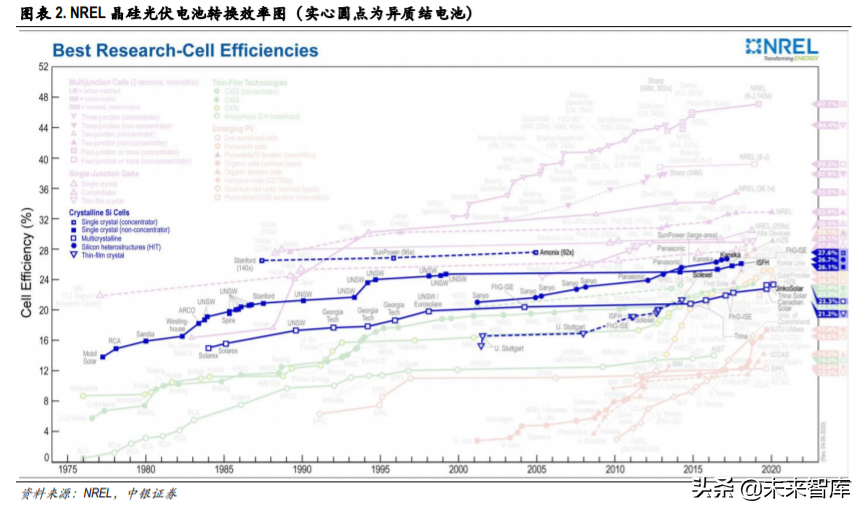Select the 23.3% efficiency badge
This screenshot has height=514, width=865.
coord(826,301)
